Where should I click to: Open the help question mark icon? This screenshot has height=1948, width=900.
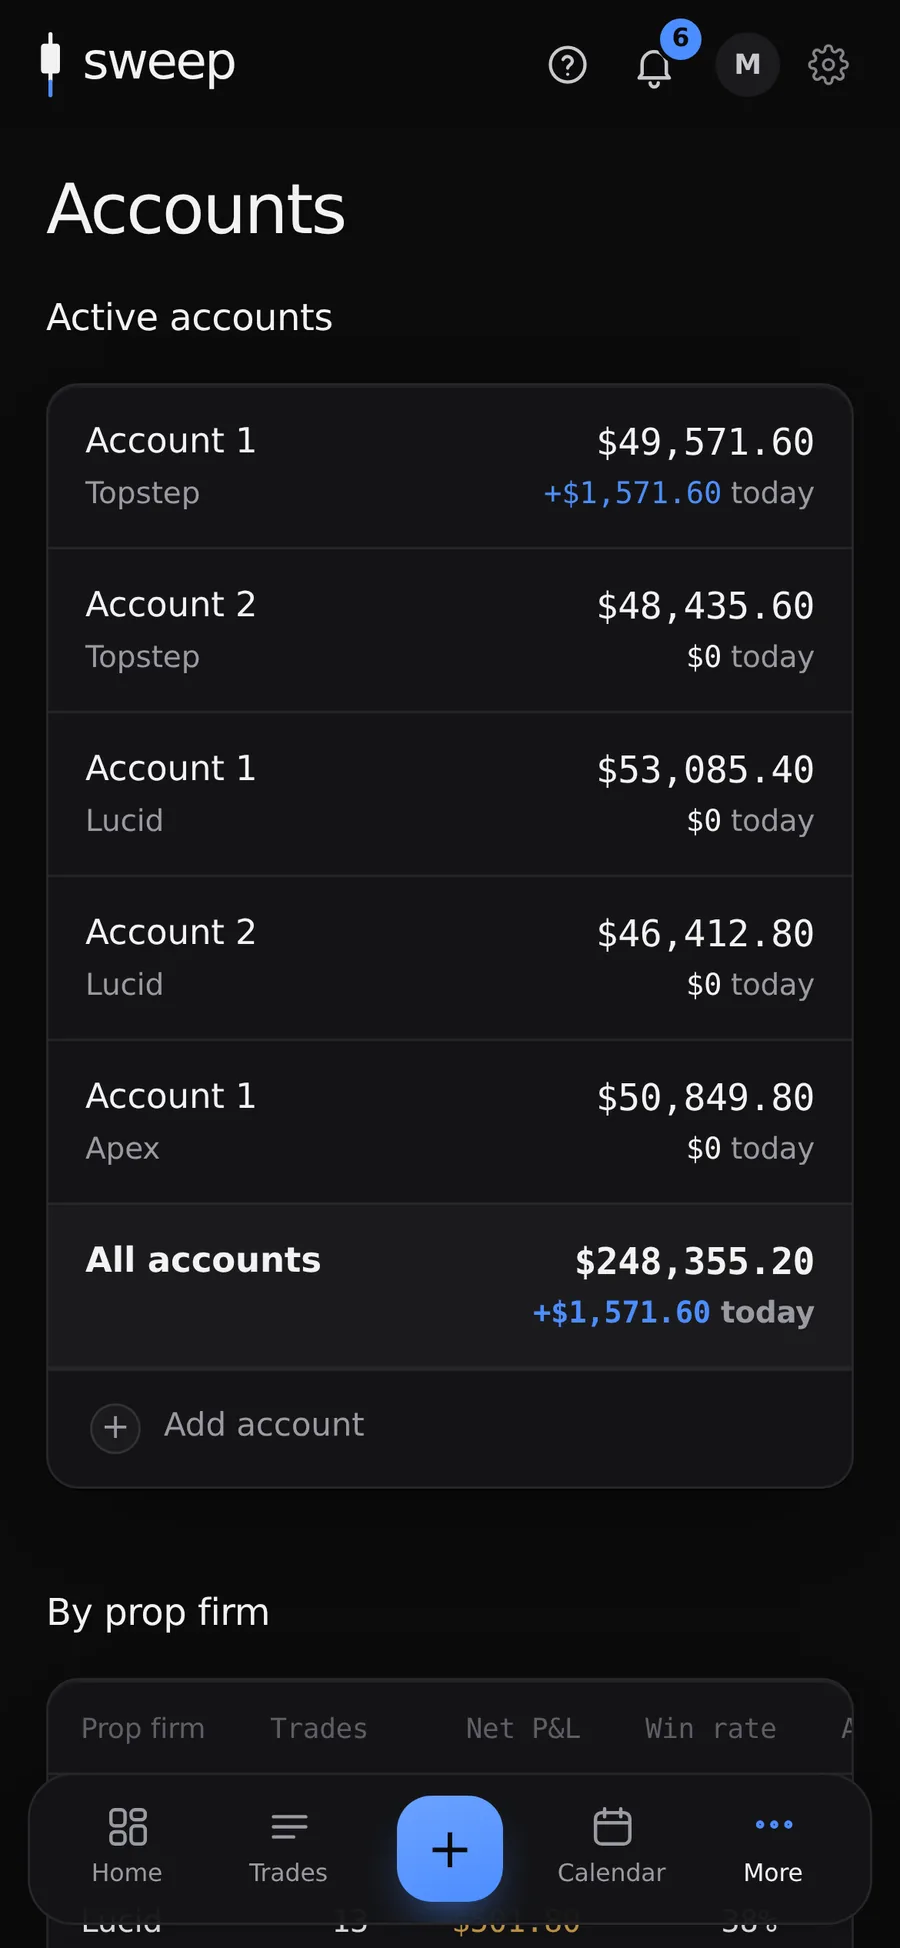(567, 65)
